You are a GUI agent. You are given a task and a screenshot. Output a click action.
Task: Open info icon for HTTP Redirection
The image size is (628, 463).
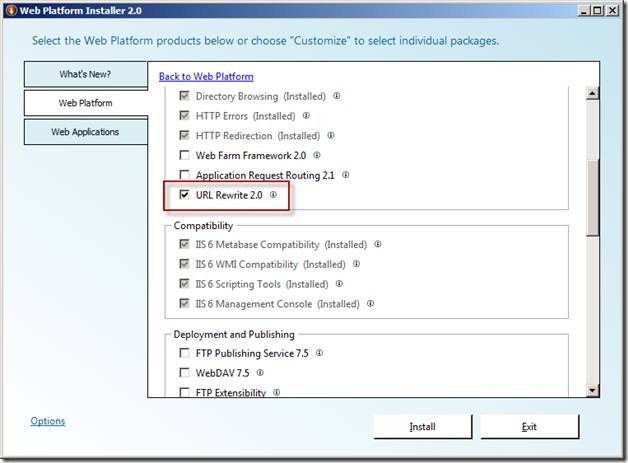(330, 135)
